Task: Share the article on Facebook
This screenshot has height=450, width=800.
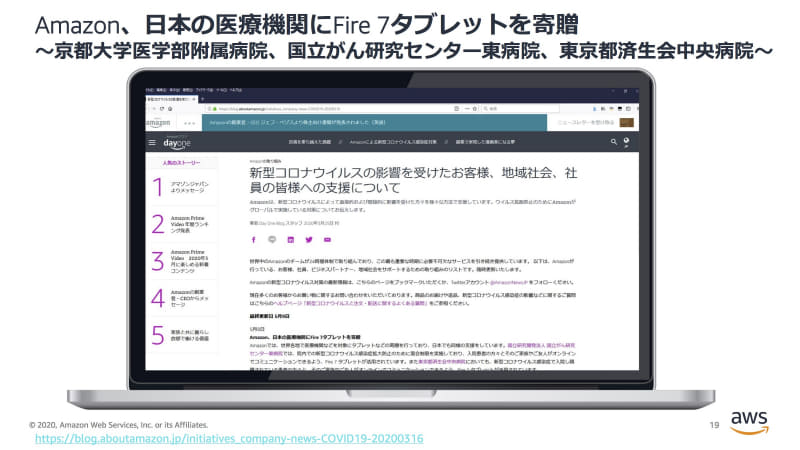Action: click(x=254, y=240)
